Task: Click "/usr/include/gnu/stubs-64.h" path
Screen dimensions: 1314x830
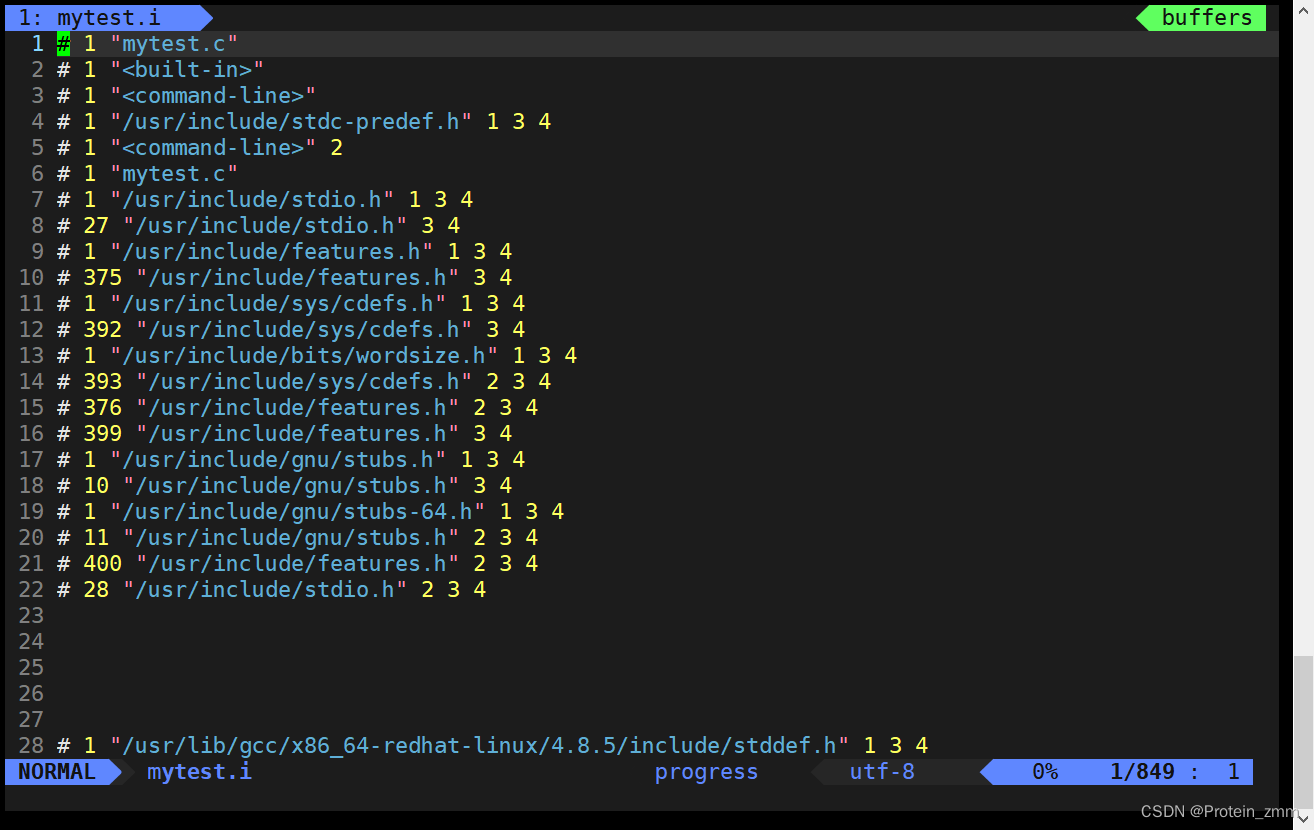Action: click(x=298, y=511)
